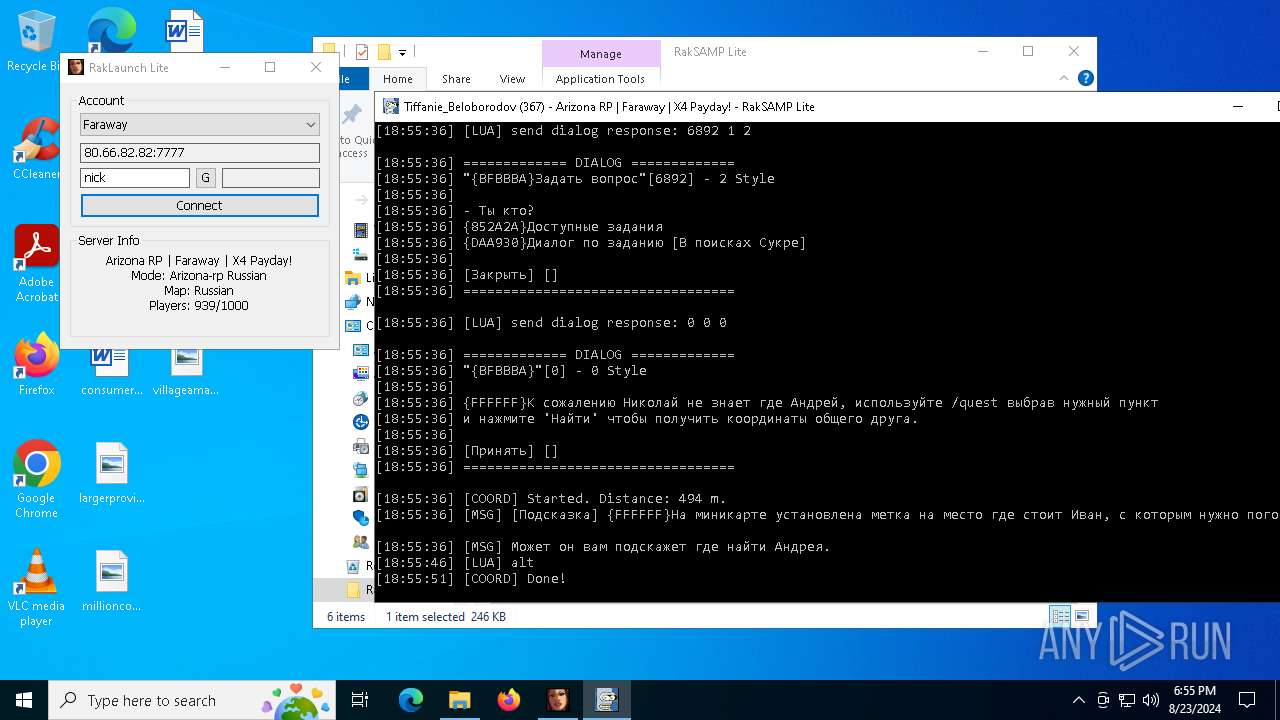Open File Explorer from the taskbar

(x=459, y=700)
